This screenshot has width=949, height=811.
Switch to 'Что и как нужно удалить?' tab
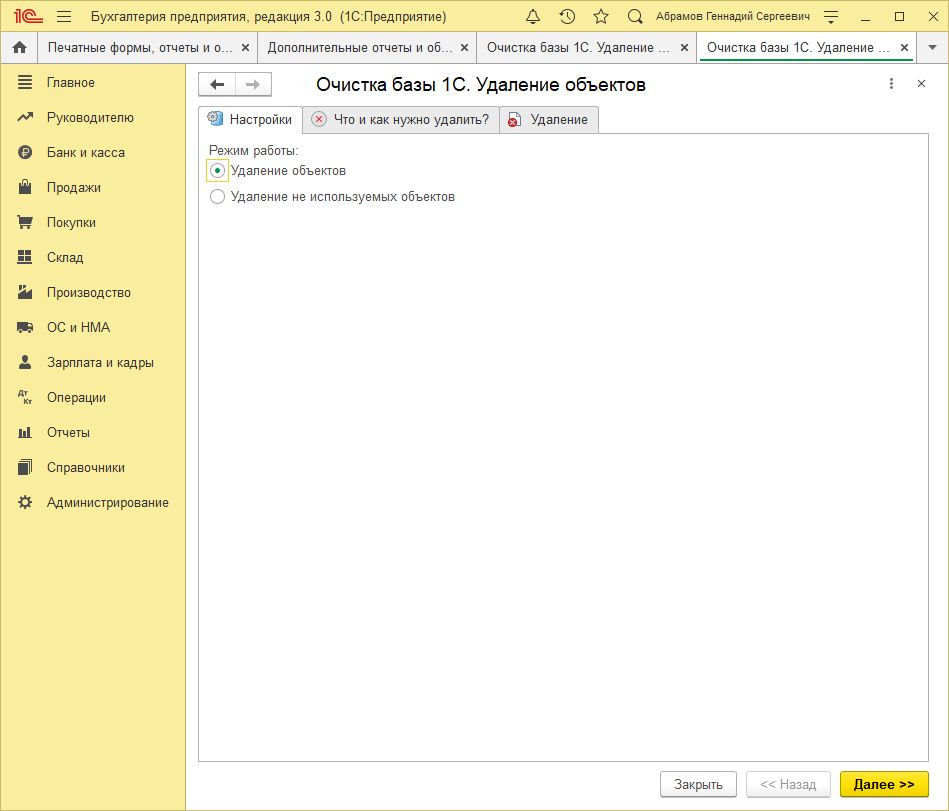400,119
